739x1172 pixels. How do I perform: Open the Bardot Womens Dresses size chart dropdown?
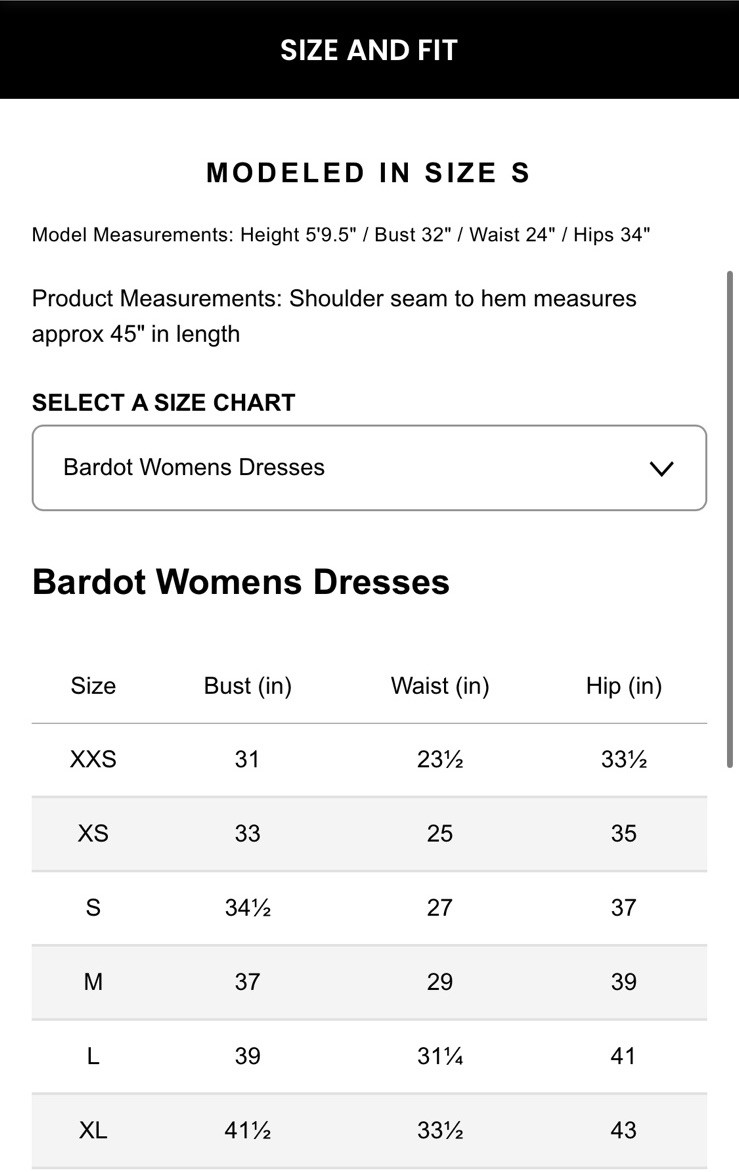(369, 468)
